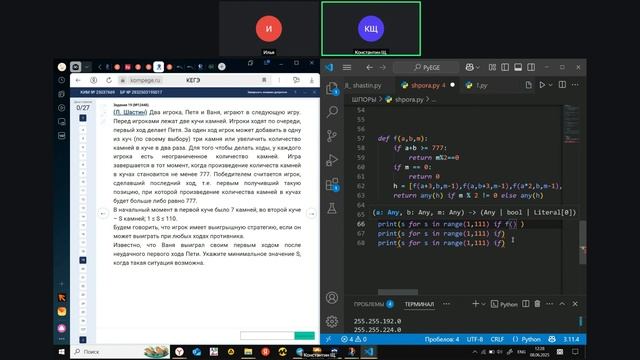
Task: Expand the breadcrumb ellipsis after shpora.py
Action: coord(433,99)
